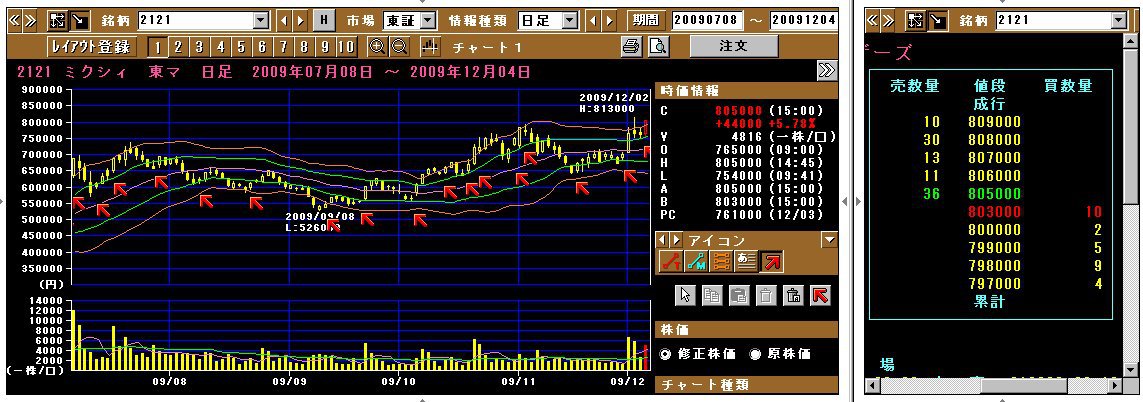Switch to layout tab 10
This screenshot has height=402, width=1143.
pyautogui.click(x=346, y=47)
